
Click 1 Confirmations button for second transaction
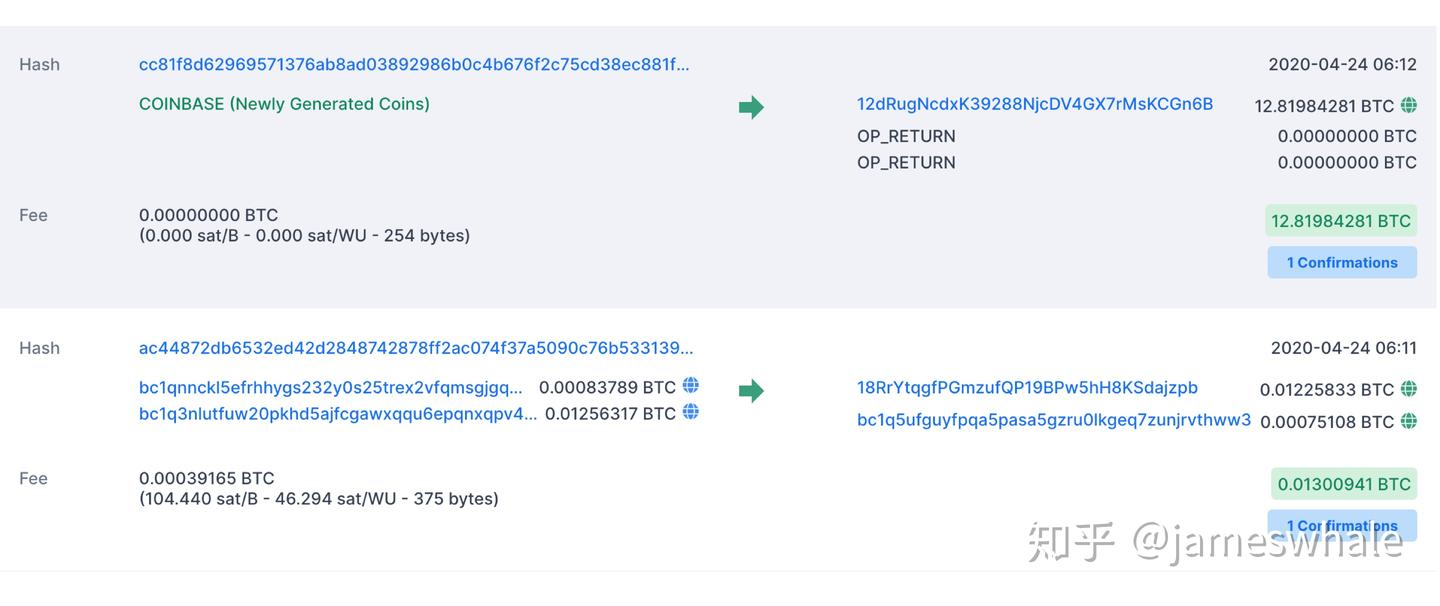pyautogui.click(x=1342, y=525)
